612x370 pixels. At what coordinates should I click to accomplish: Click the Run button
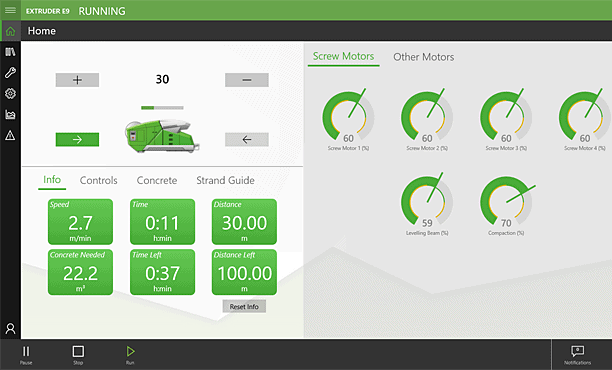[130, 354]
